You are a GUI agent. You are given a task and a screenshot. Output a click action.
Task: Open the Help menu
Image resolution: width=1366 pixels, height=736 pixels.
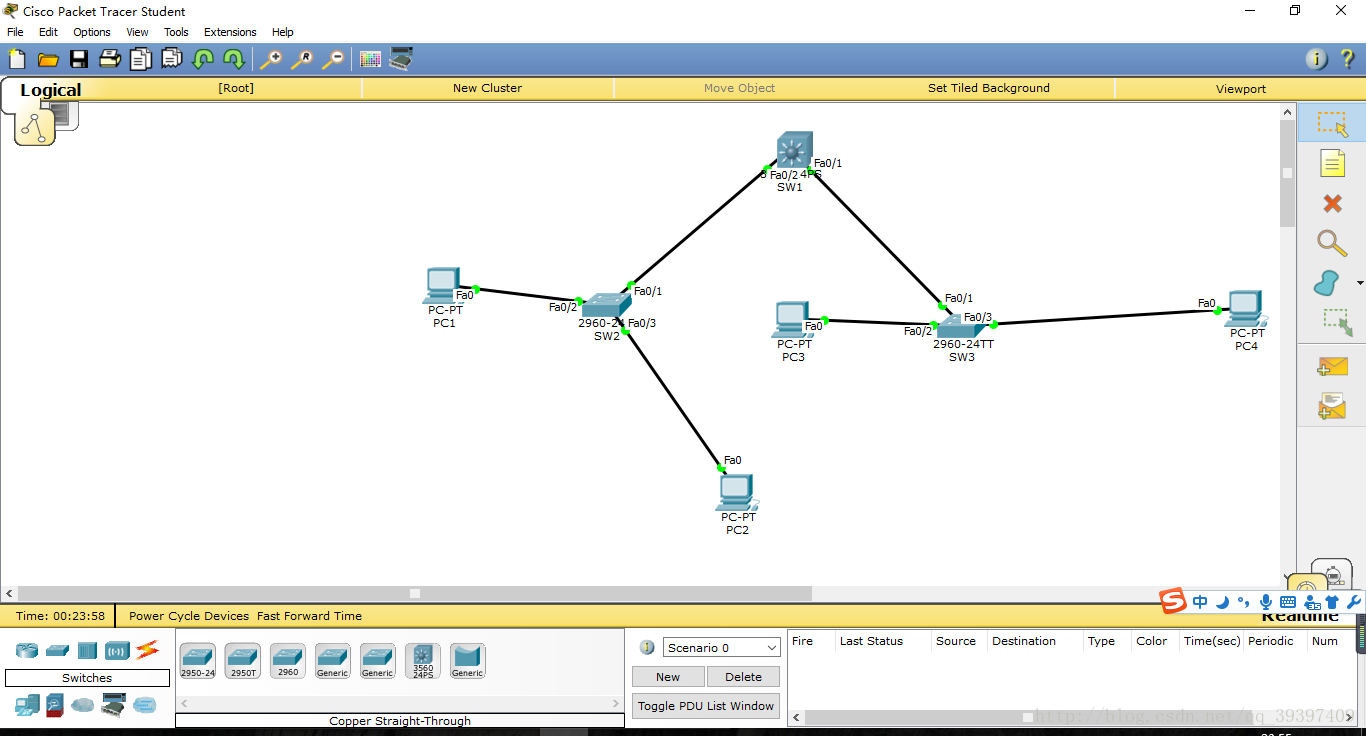coord(283,32)
